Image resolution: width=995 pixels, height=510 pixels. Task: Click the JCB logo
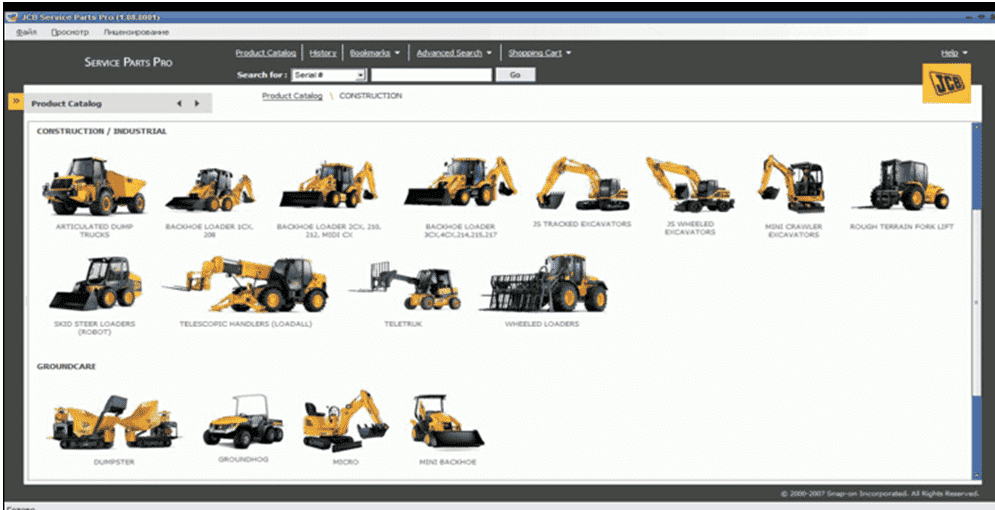[946, 83]
